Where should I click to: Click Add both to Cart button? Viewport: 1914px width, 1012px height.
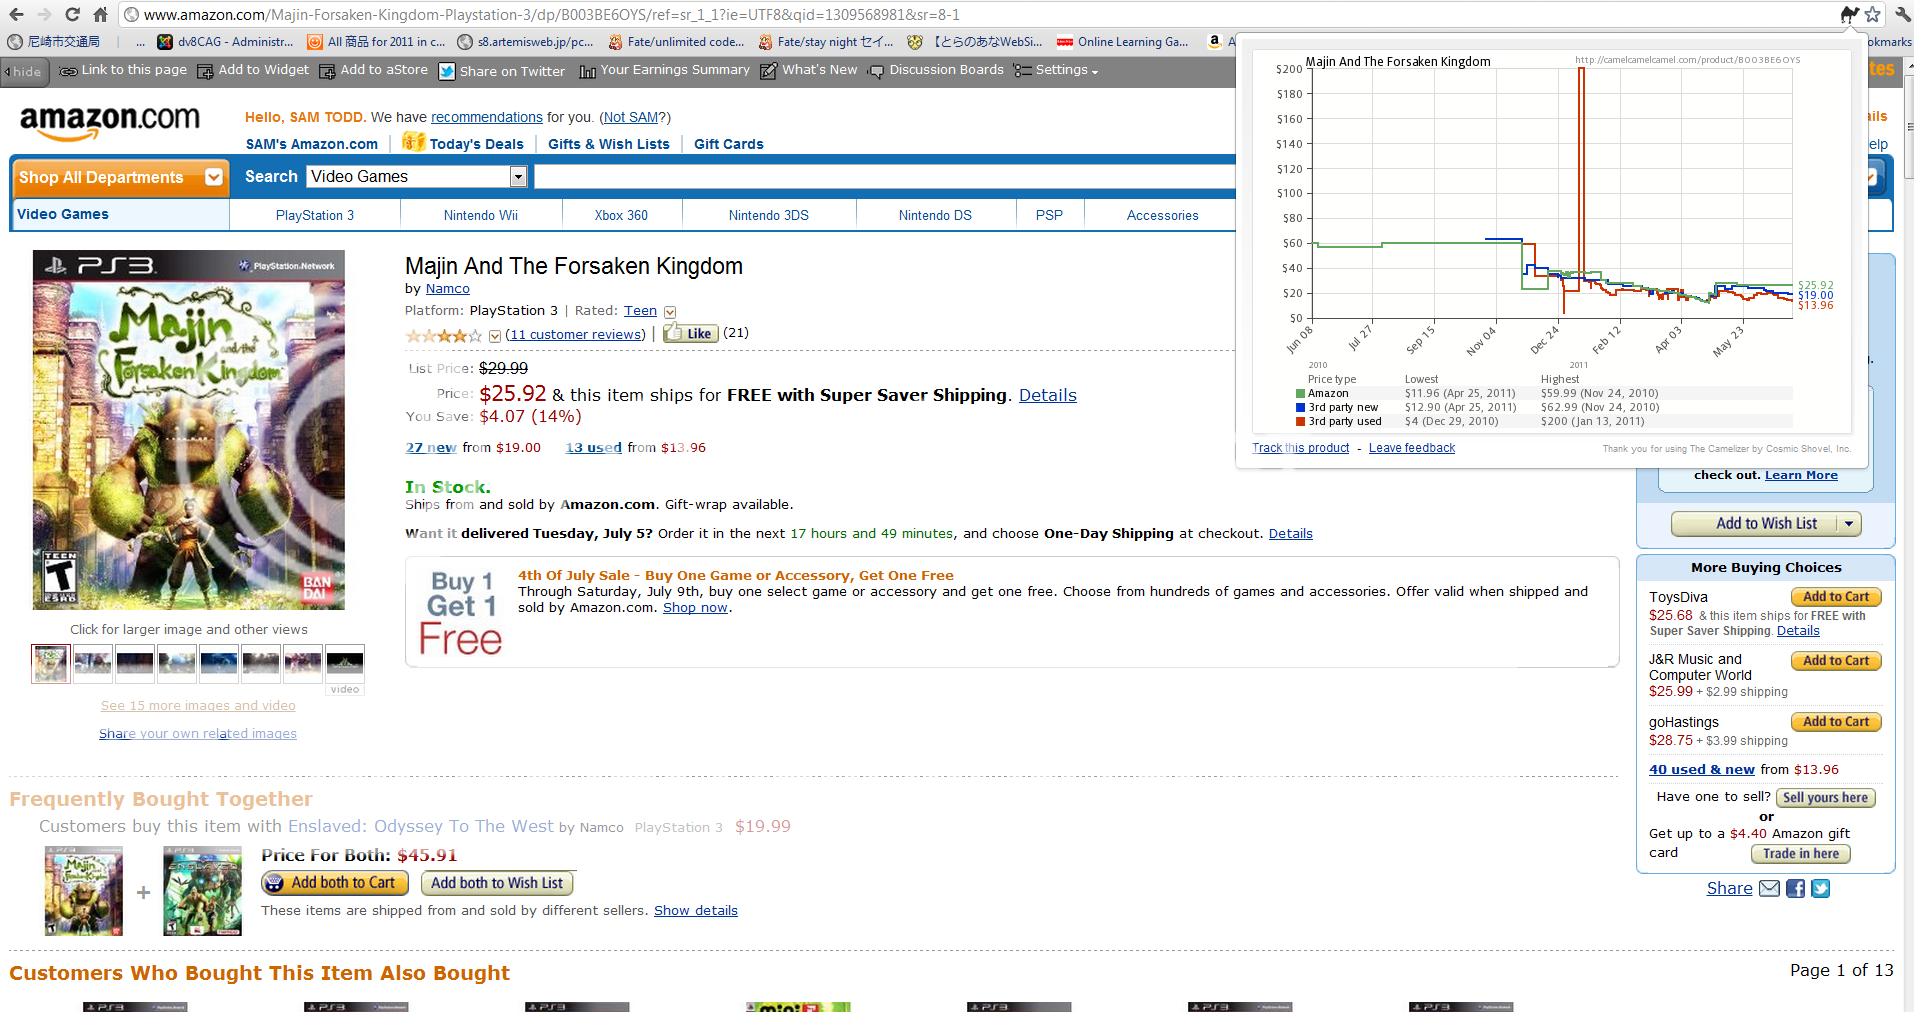335,883
